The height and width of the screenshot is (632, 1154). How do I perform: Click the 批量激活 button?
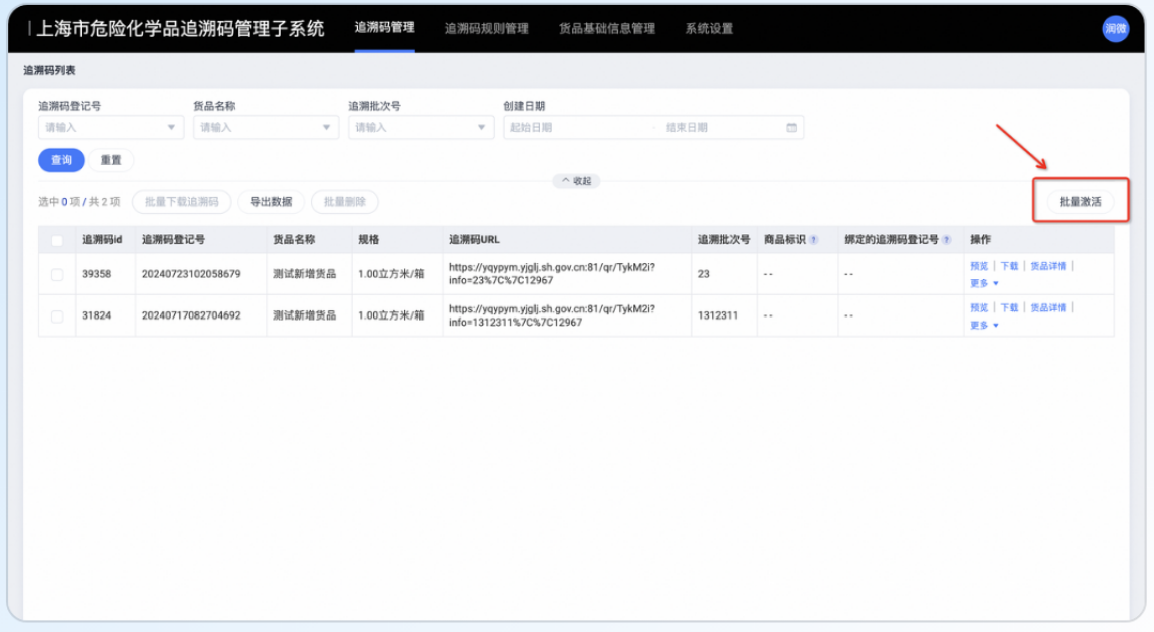click(1080, 201)
